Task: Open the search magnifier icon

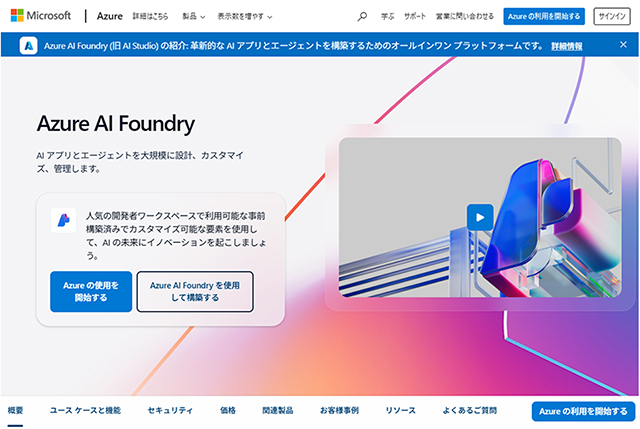Action: point(362,16)
